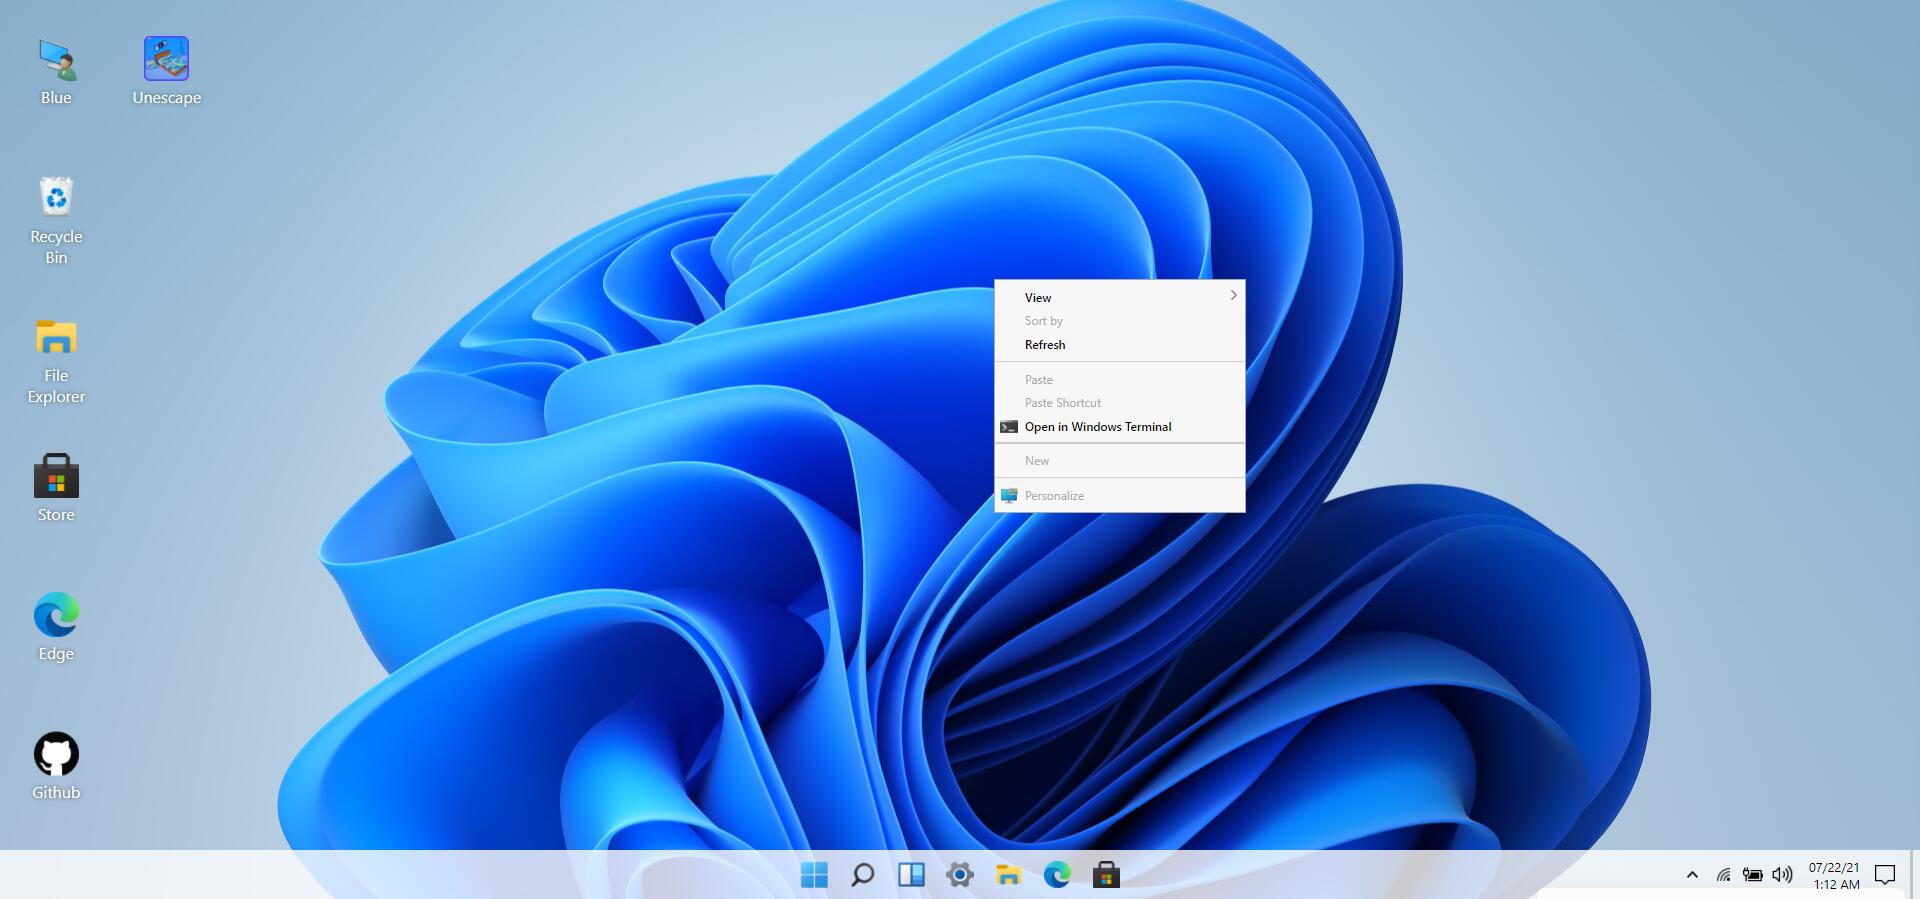Image resolution: width=1920 pixels, height=899 pixels.
Task: Click the taskbar Microsoft Store icon
Action: click(1106, 875)
